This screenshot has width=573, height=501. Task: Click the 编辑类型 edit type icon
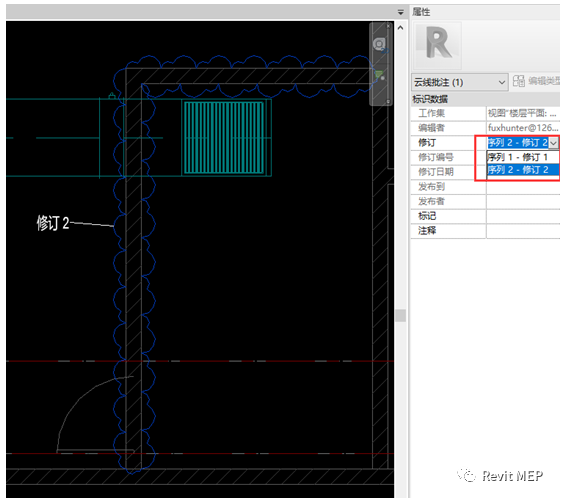[x=519, y=81]
